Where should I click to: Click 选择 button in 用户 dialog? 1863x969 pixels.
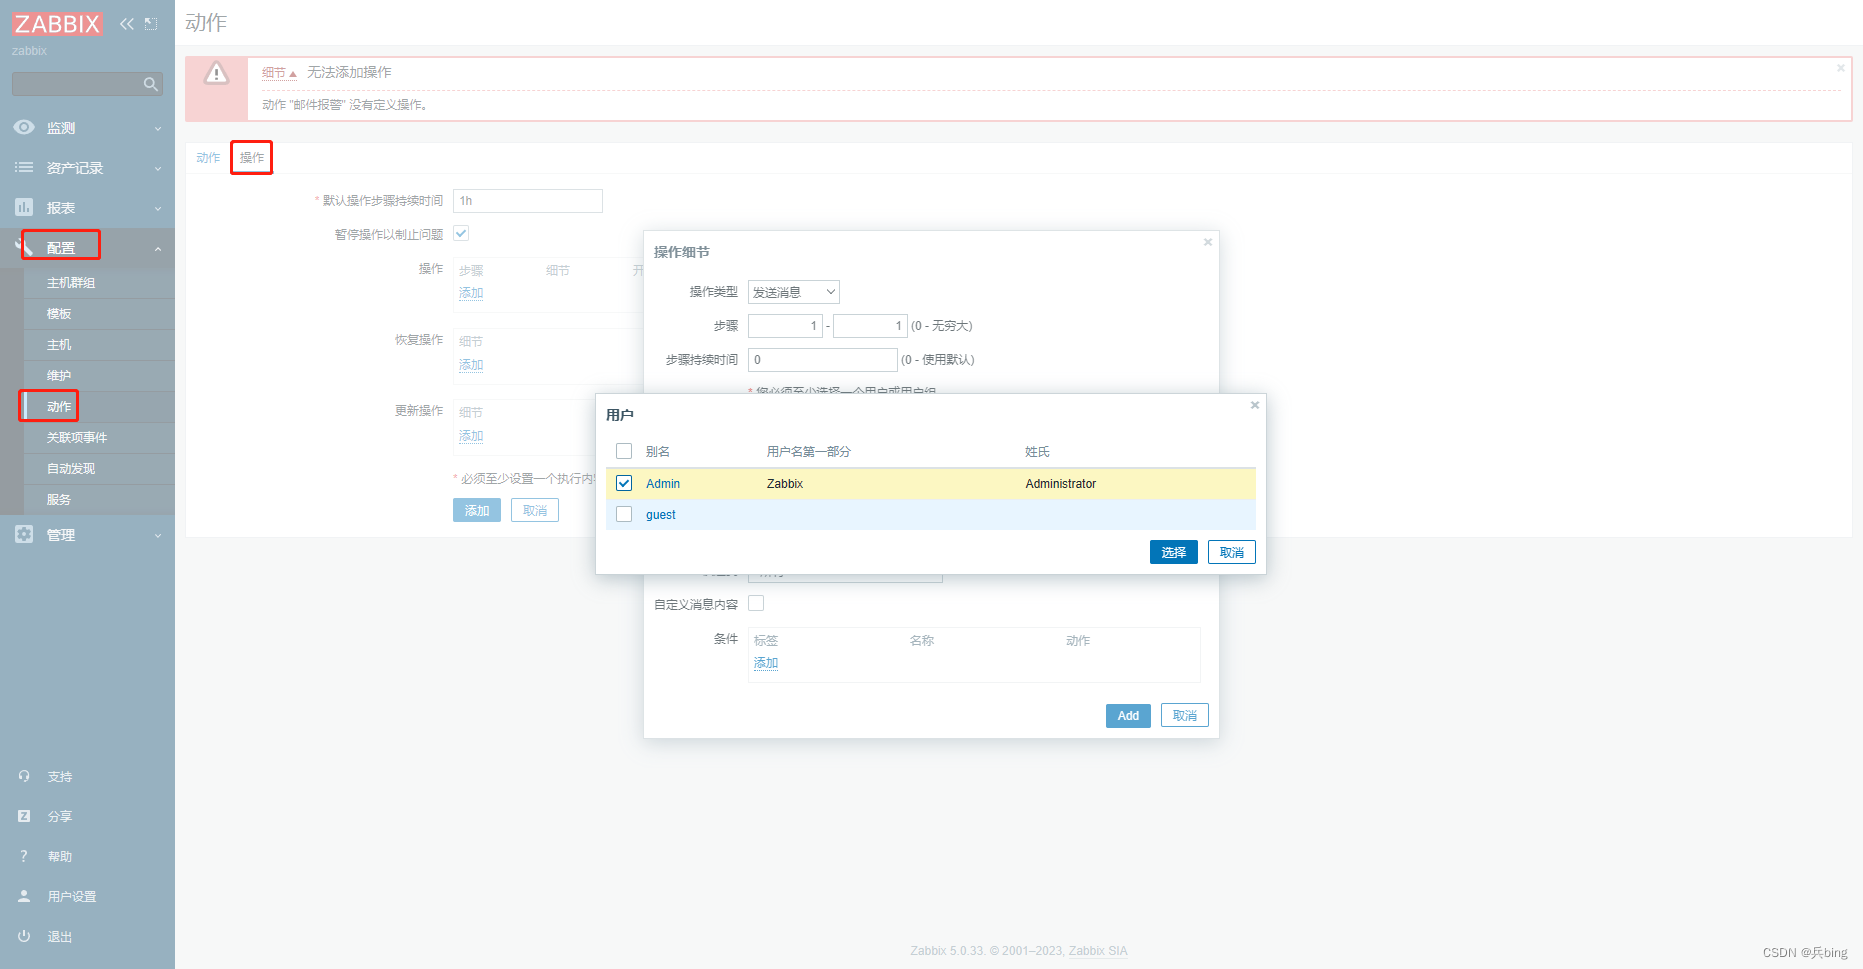pyautogui.click(x=1174, y=552)
